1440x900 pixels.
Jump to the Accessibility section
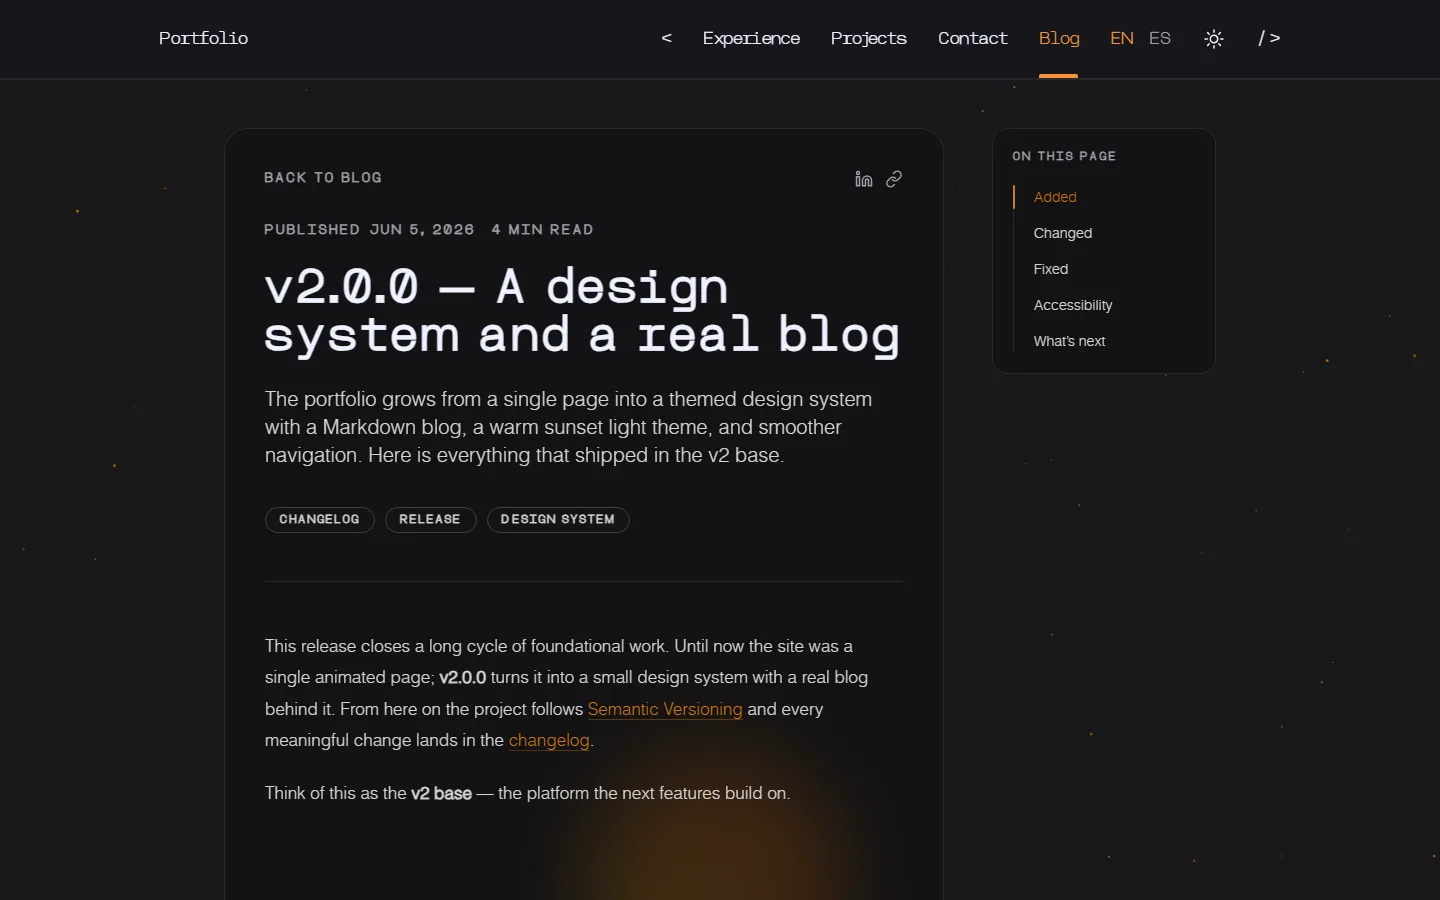pos(1073,305)
